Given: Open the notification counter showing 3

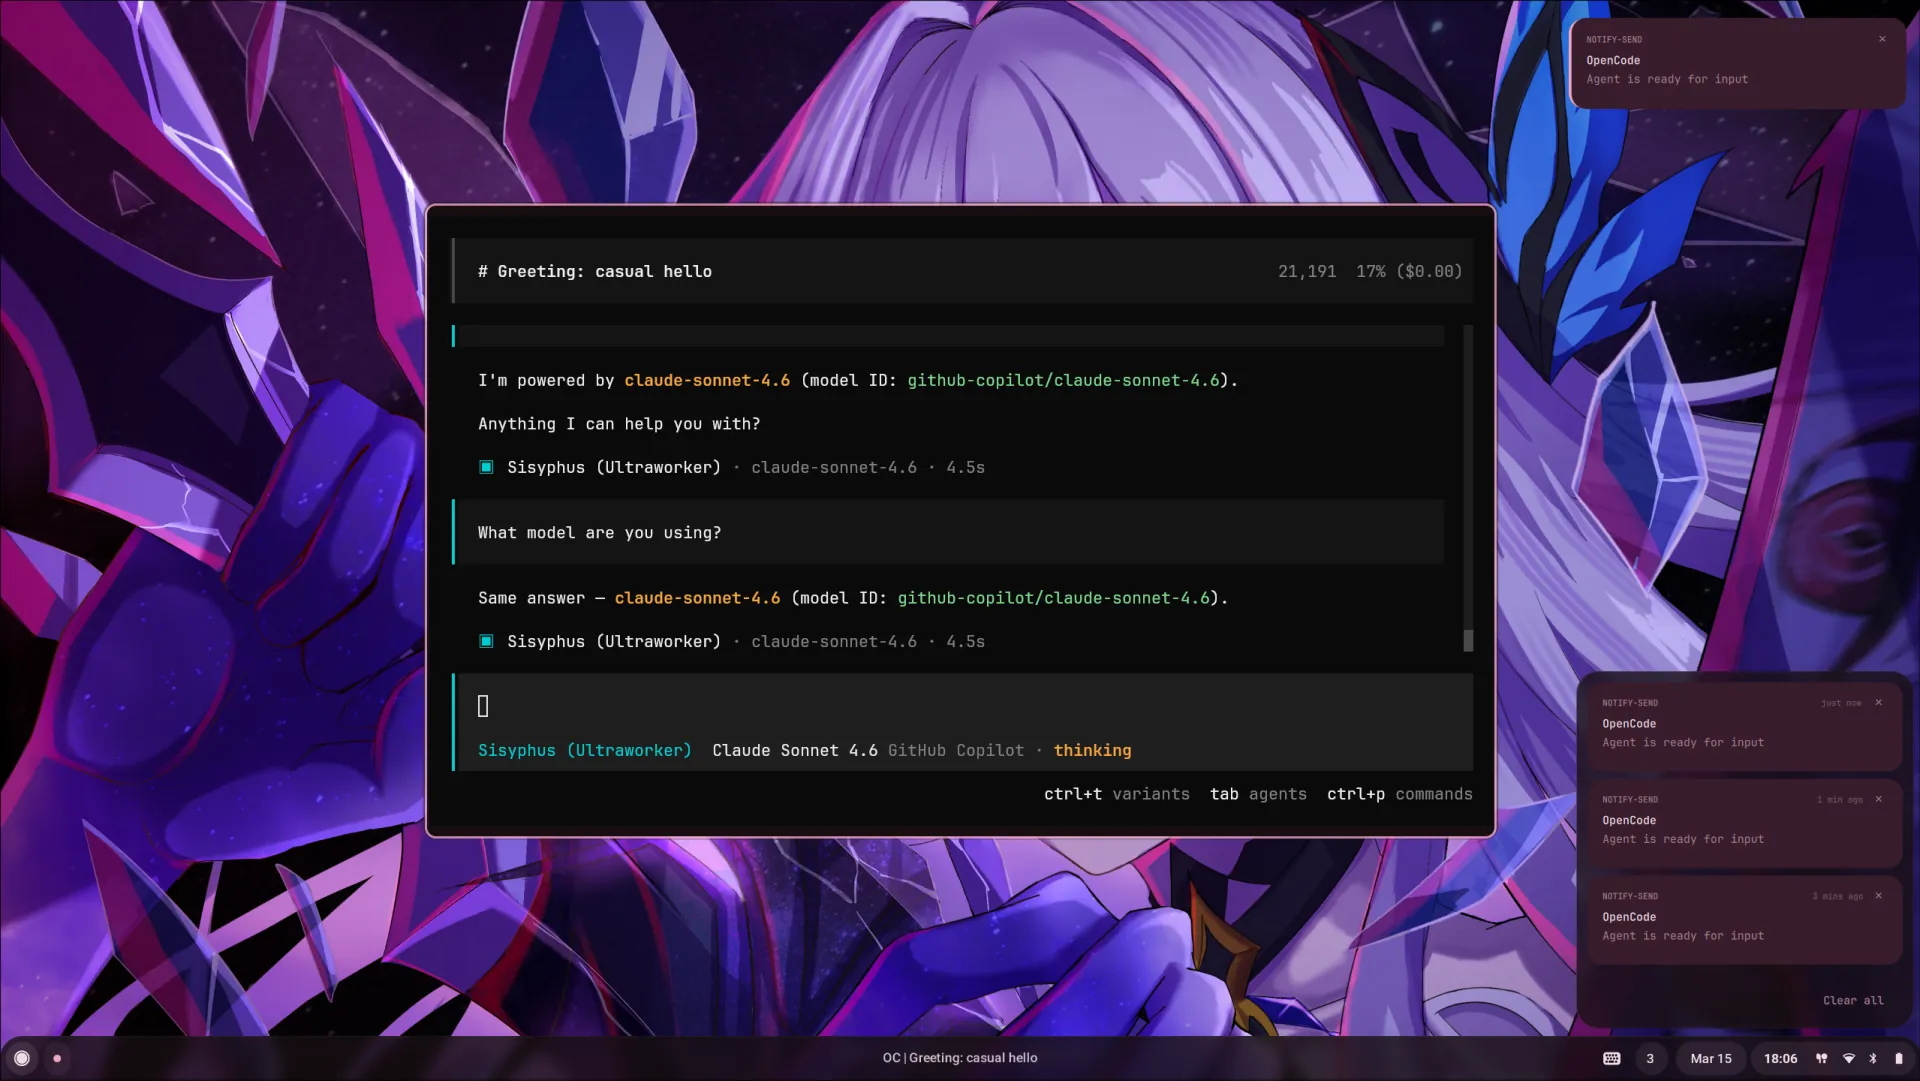Looking at the screenshot, I should point(1650,1058).
